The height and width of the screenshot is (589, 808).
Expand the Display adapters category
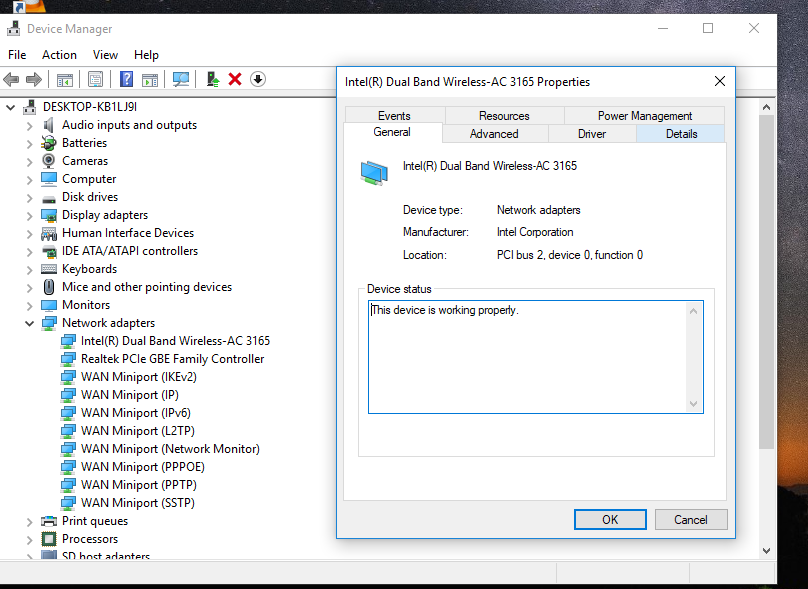pos(30,215)
